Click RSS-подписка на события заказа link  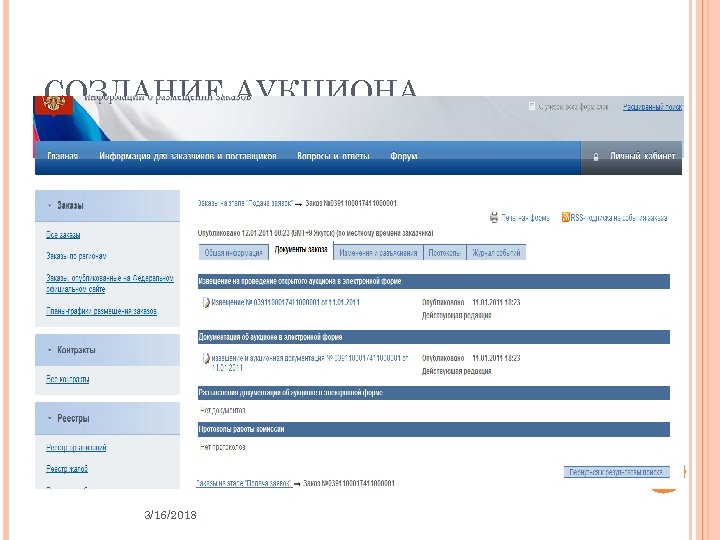[619, 218]
